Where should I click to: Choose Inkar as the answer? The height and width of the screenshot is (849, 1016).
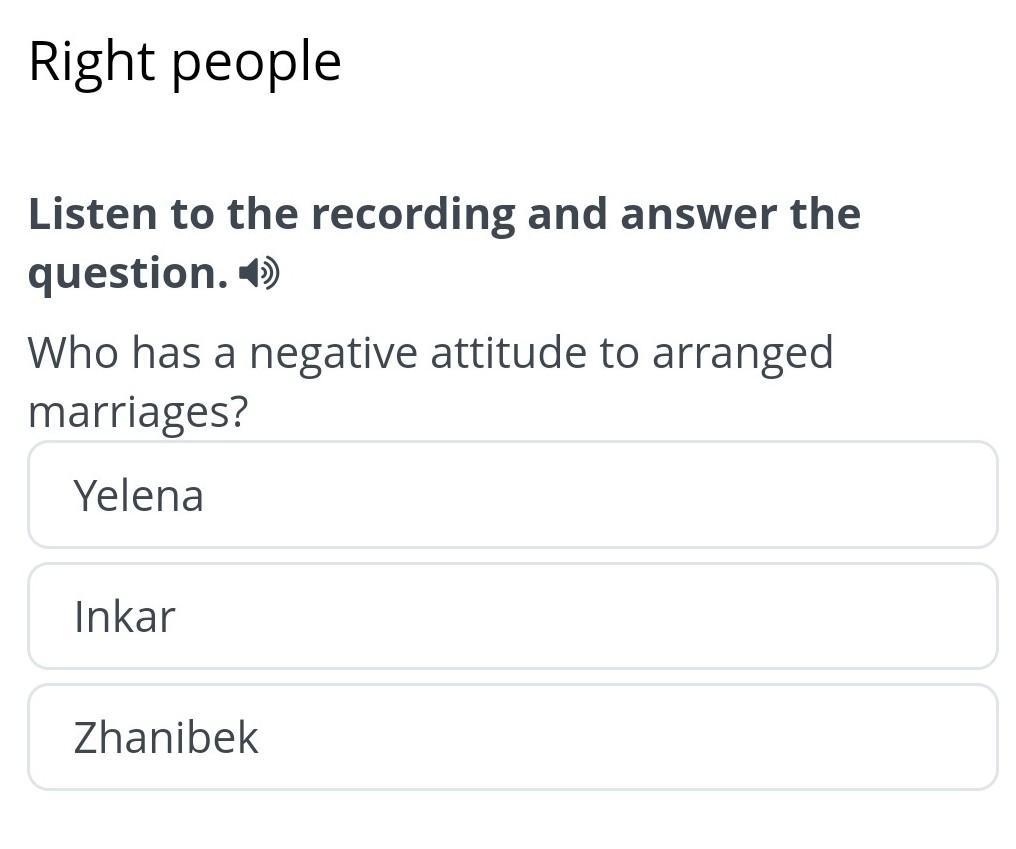pyautogui.click(x=512, y=616)
